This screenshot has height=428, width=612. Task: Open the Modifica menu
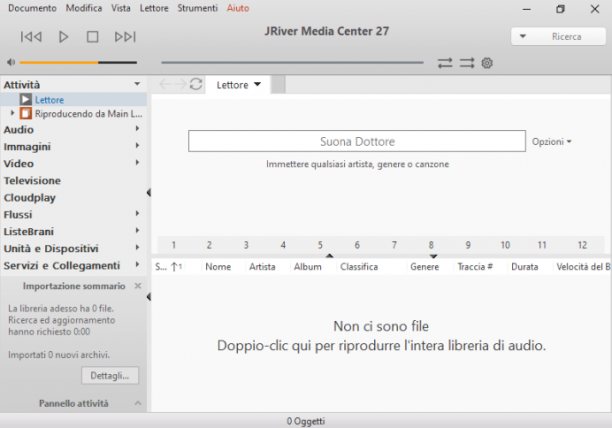[x=84, y=8]
